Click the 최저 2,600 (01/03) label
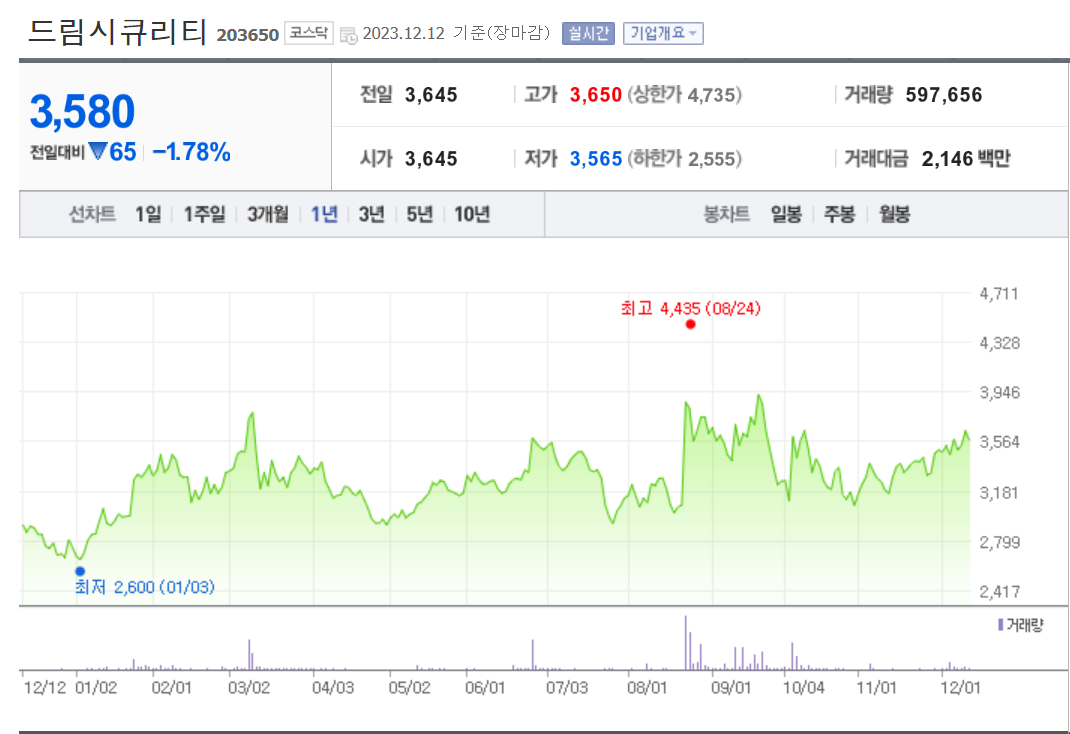Viewport: 1070px width, 734px height. 145,587
